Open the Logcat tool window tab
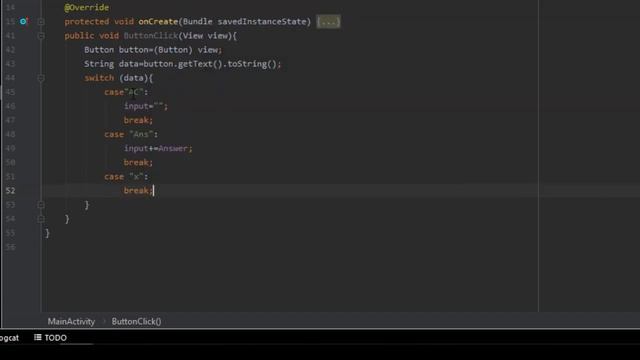This screenshot has width=640, height=360. tap(9, 338)
